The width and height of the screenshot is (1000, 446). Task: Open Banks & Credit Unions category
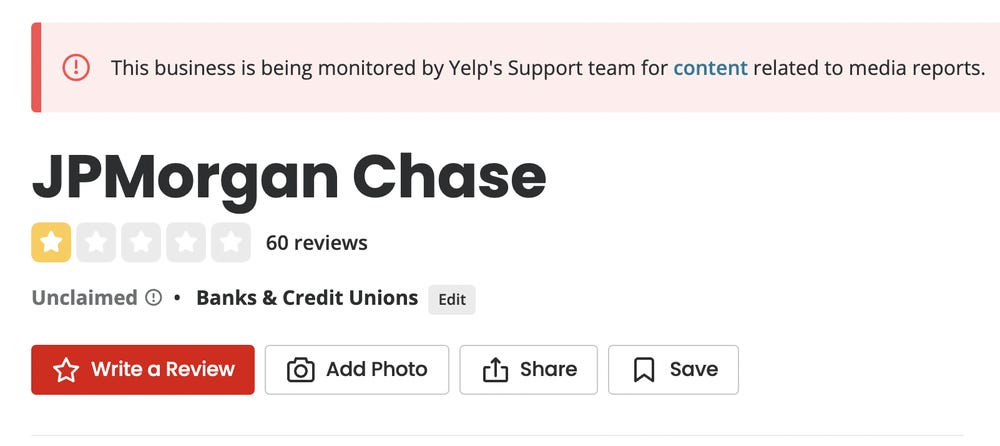coord(307,298)
